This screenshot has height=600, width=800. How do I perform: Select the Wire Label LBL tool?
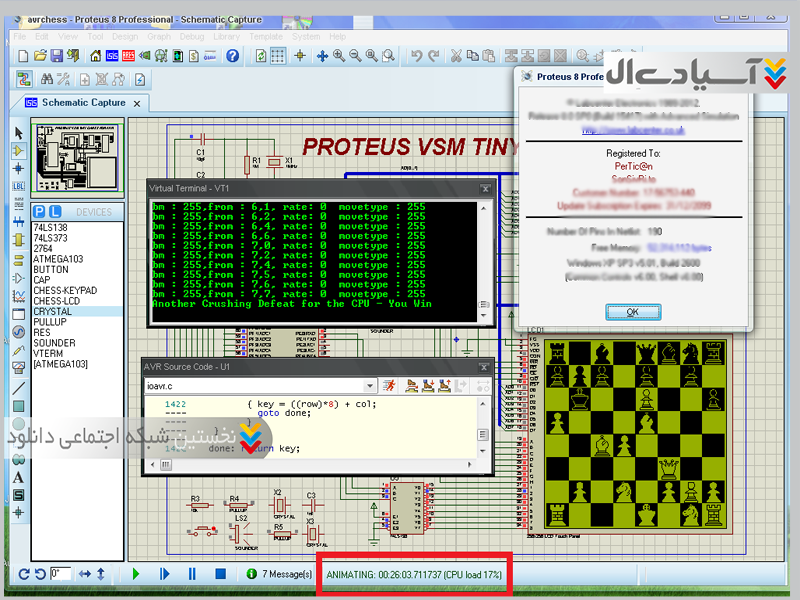pos(18,185)
